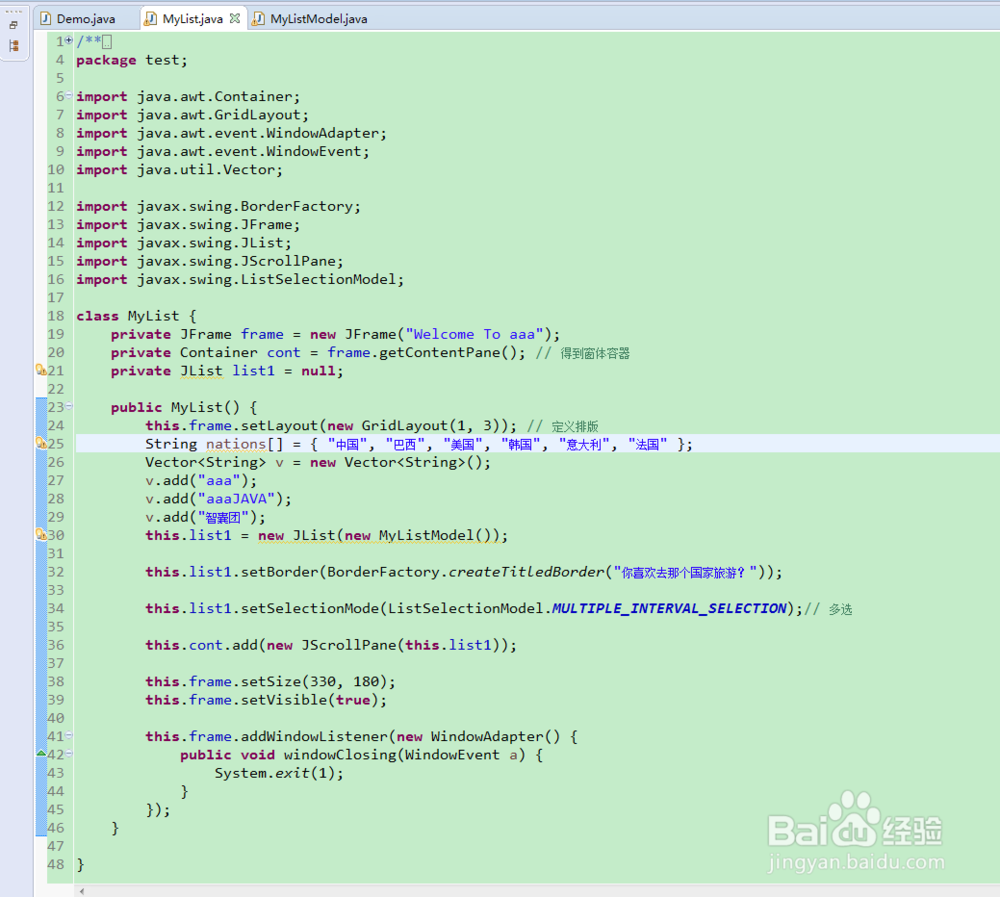Click 'addWindowListener' on line 41
This screenshot has height=897, width=1000.
click(x=314, y=736)
